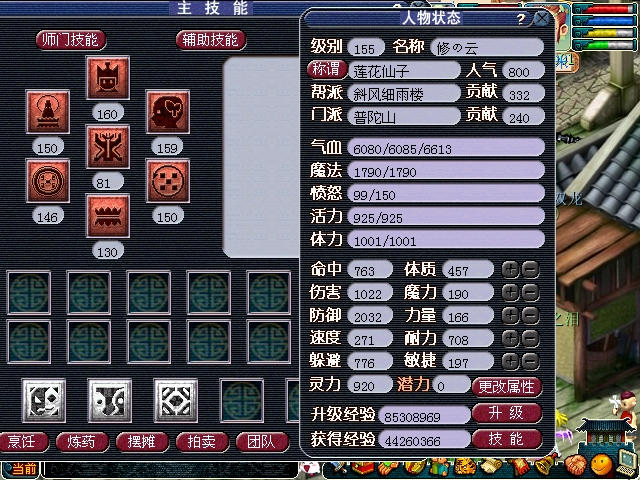Image resolution: width=640 pixels, height=480 pixels.
Task: Select the head-profile skill icon above 159
Action: coord(168,112)
